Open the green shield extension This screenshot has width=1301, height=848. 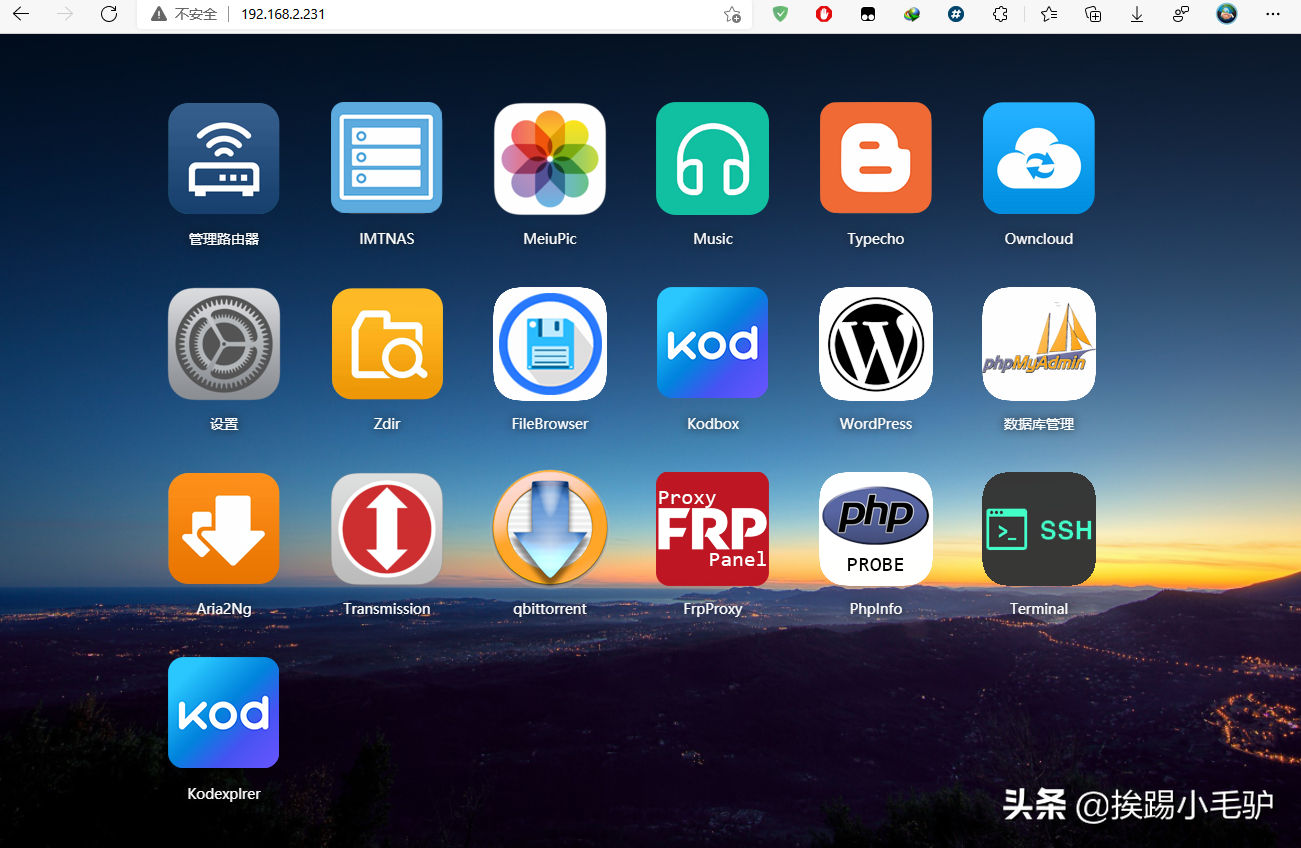(780, 14)
